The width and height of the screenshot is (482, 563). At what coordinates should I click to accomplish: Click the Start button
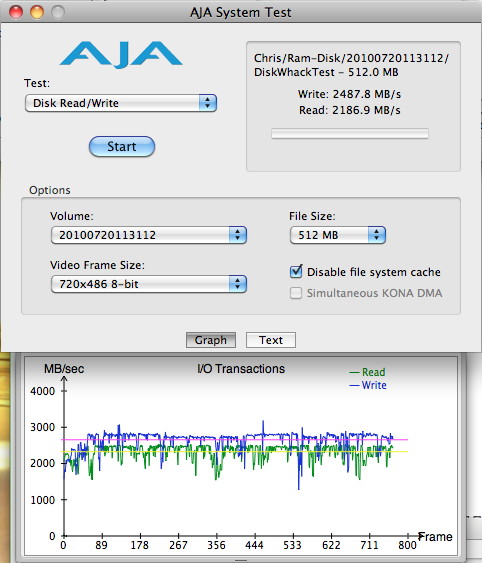click(x=122, y=146)
